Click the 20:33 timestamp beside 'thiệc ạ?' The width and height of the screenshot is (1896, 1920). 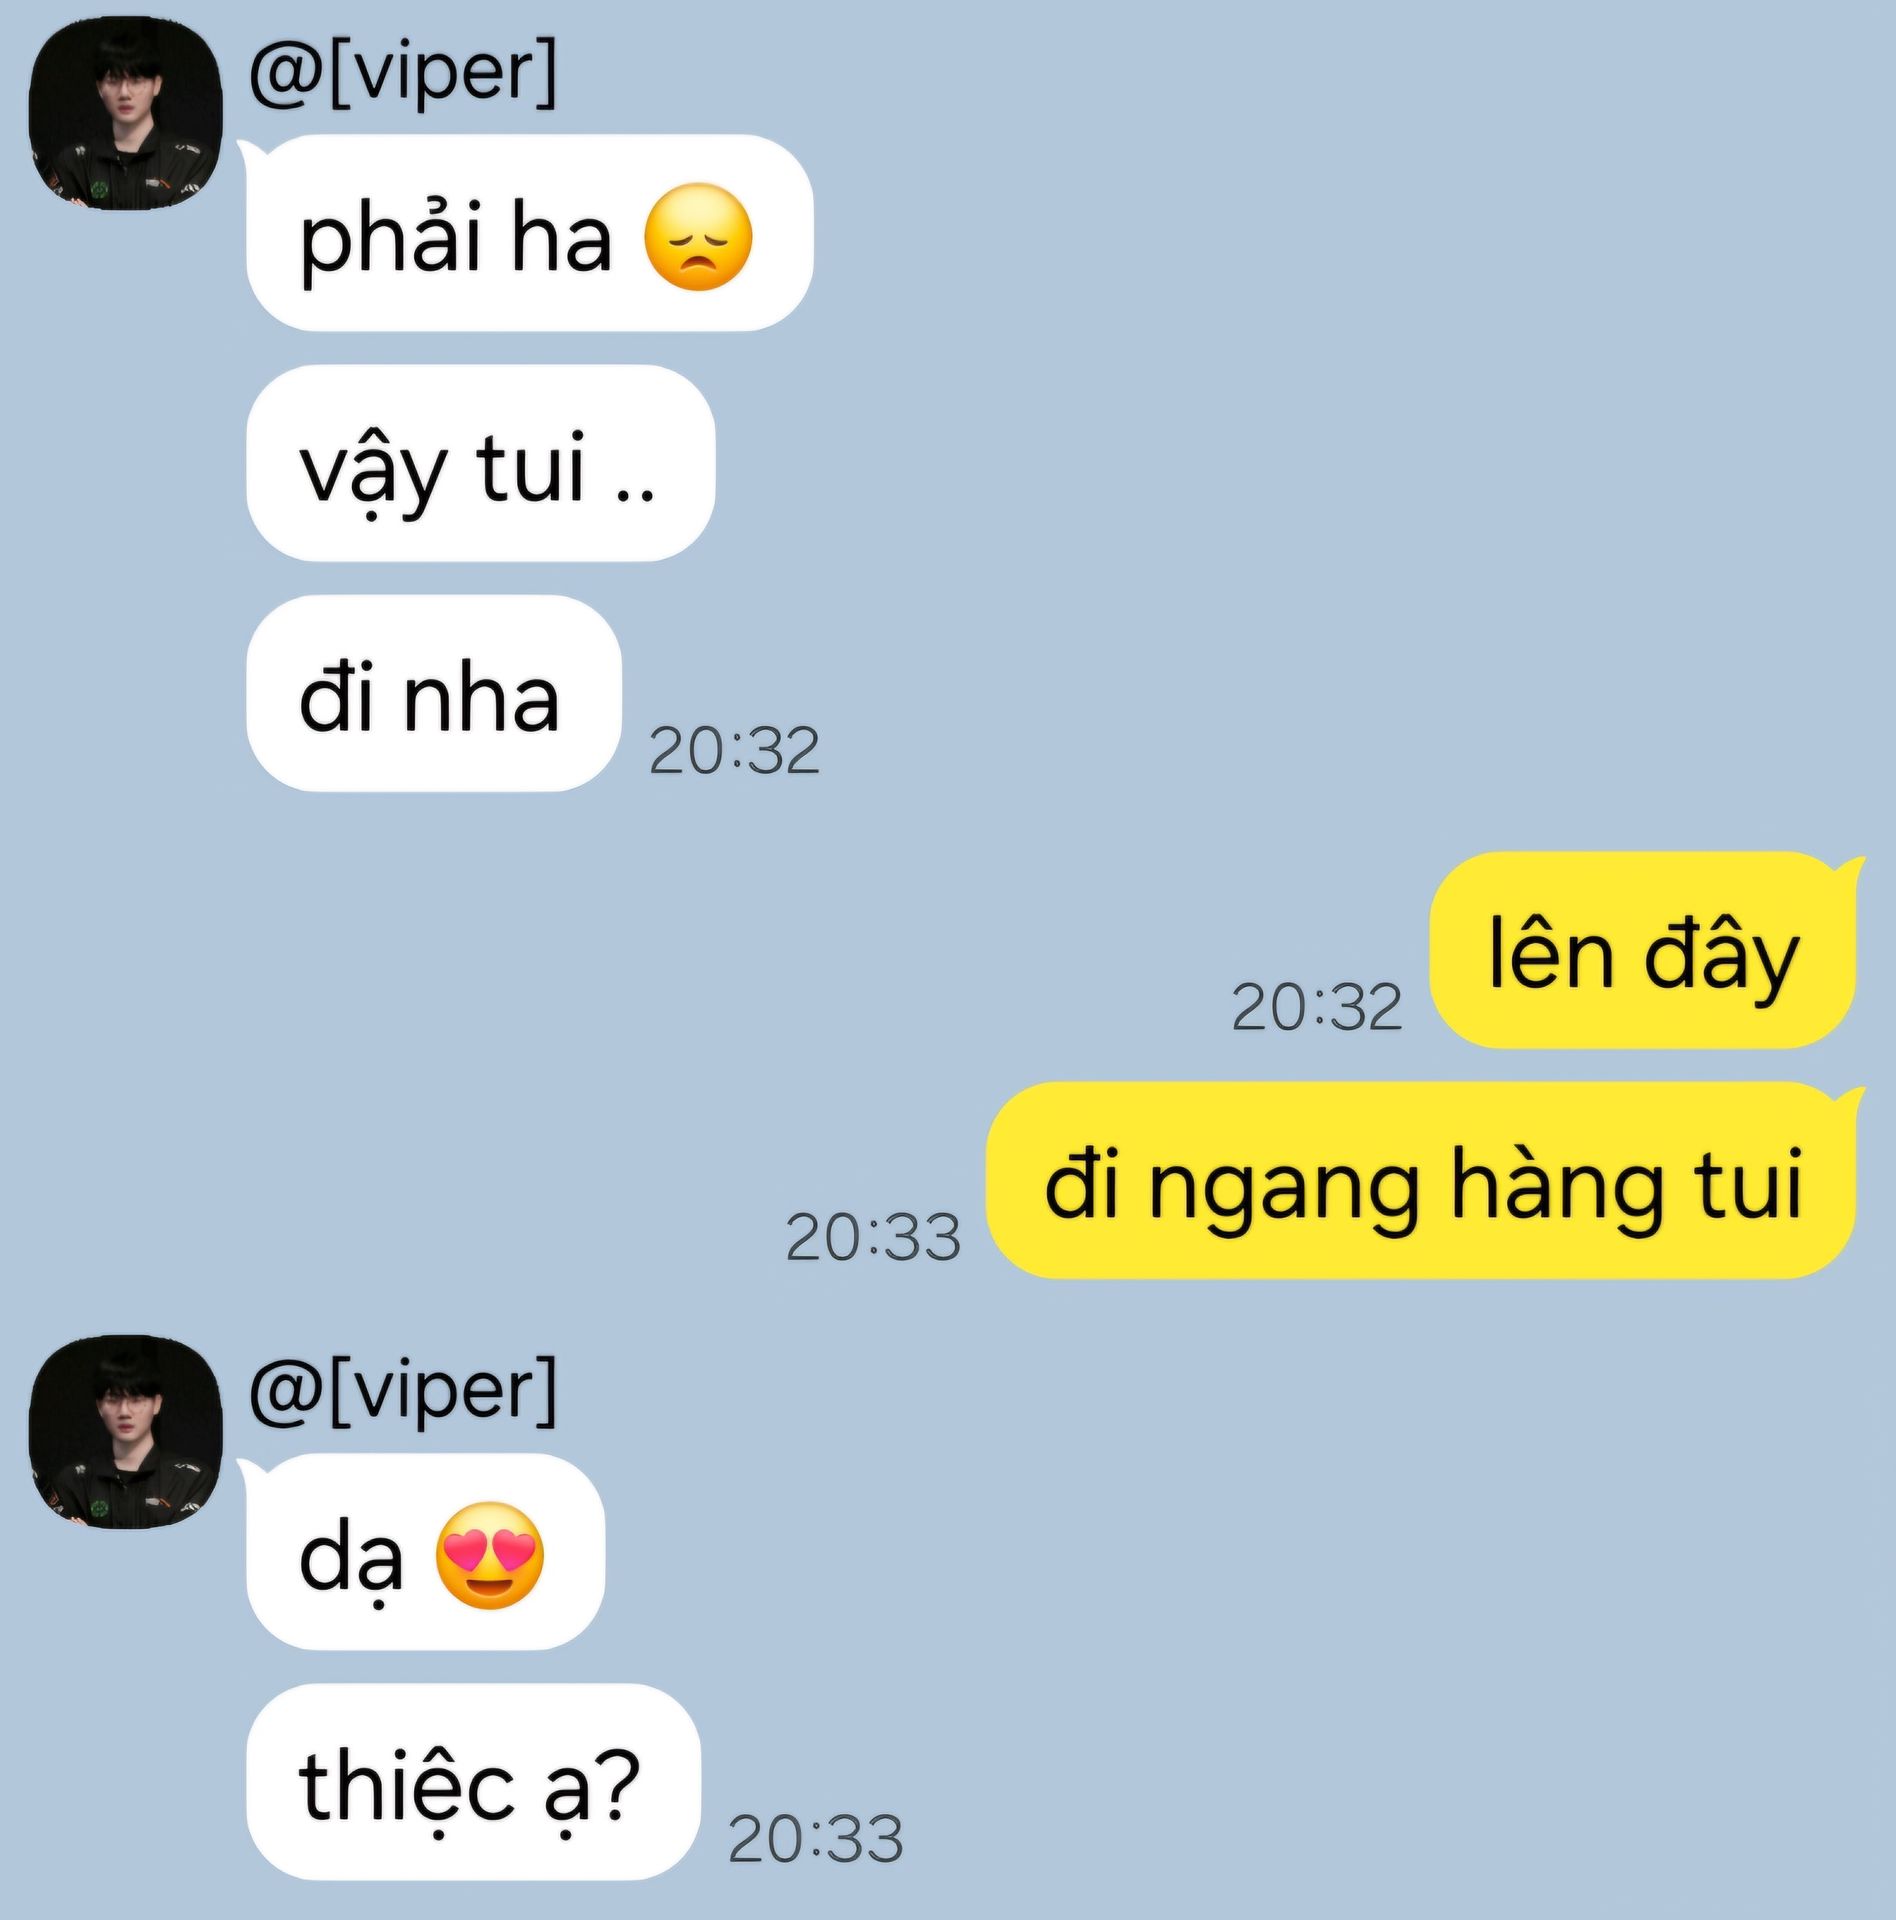coord(815,1839)
